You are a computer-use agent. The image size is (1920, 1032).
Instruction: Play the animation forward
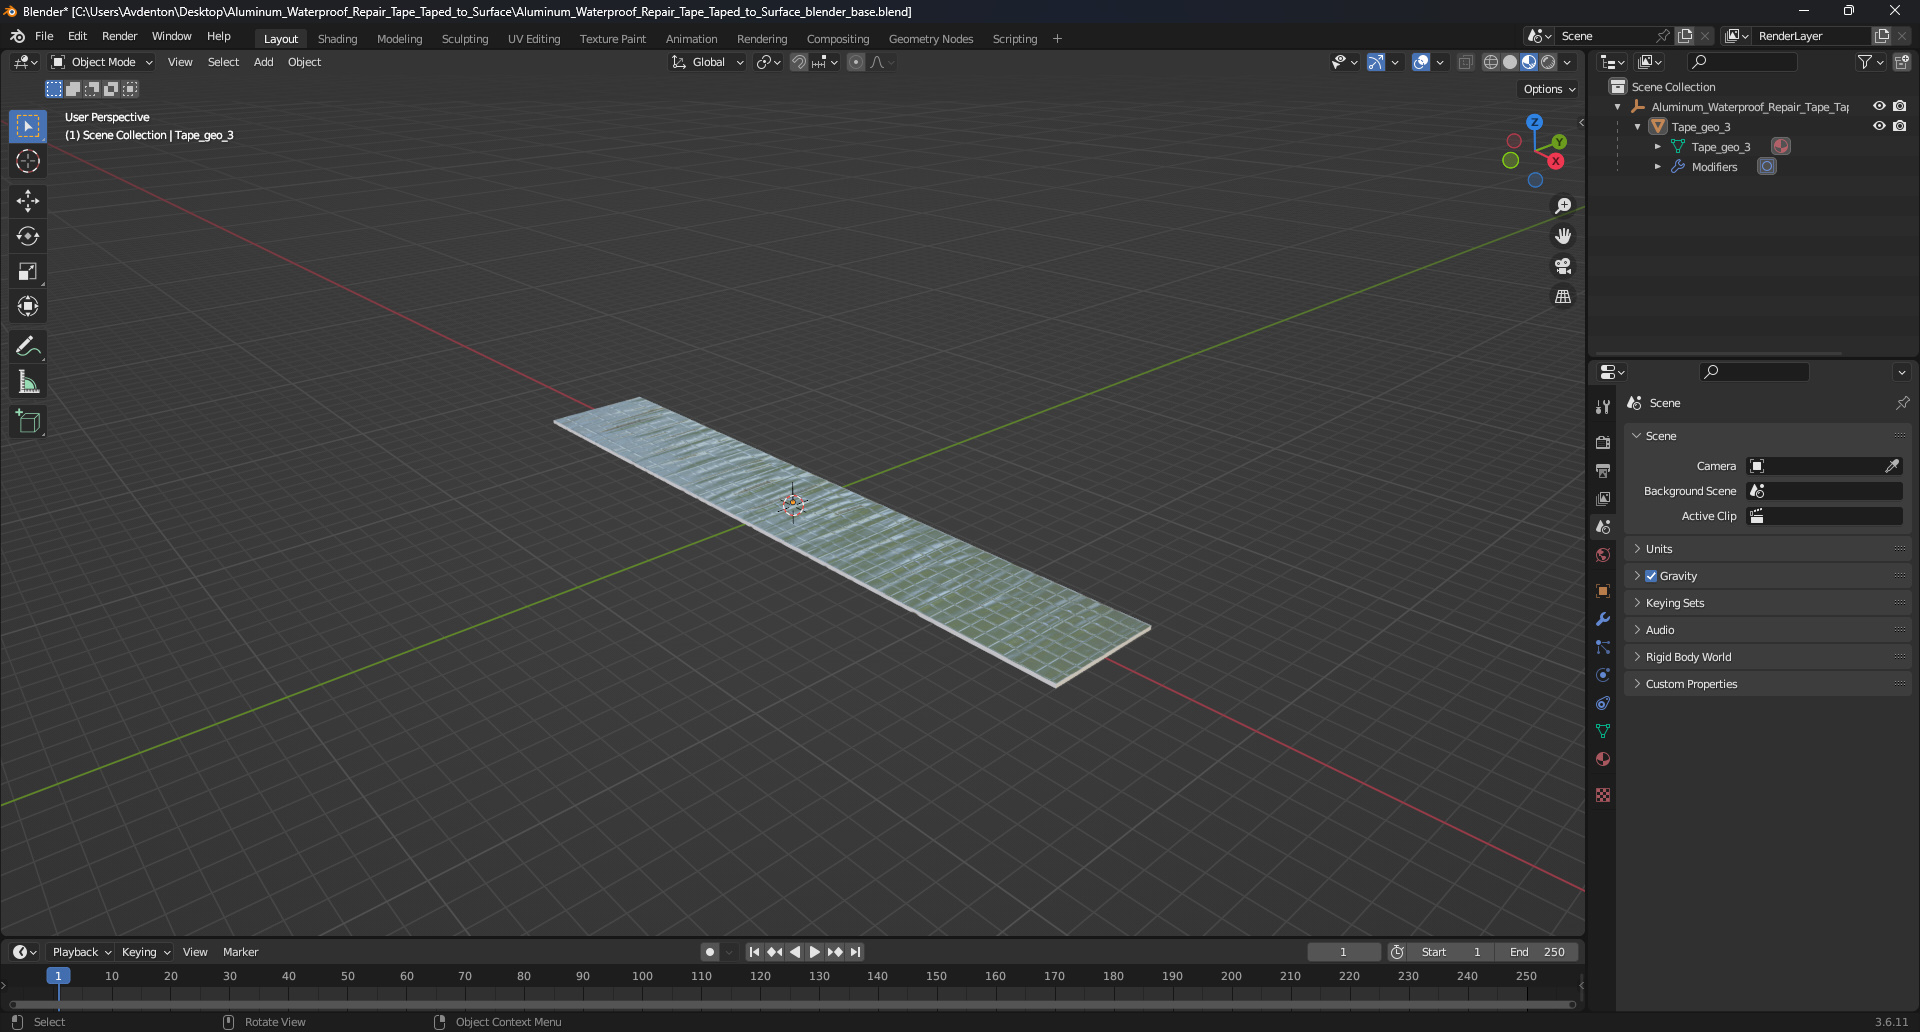click(x=815, y=952)
